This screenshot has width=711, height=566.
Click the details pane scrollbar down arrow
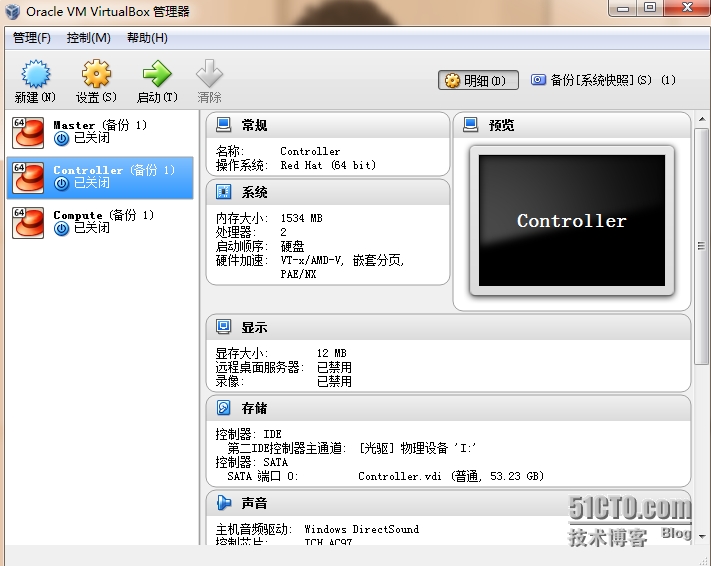[702, 536]
